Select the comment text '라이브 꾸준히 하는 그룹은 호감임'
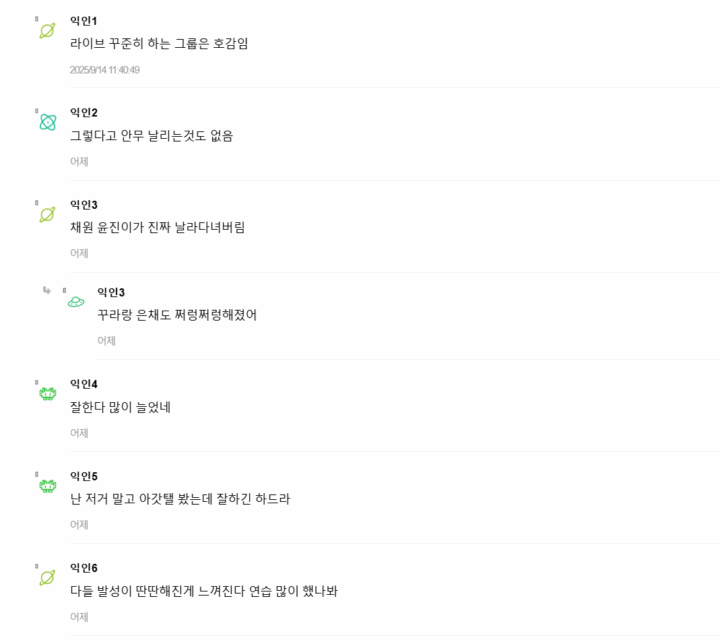The height and width of the screenshot is (640, 720). pyautogui.click(x=159, y=44)
